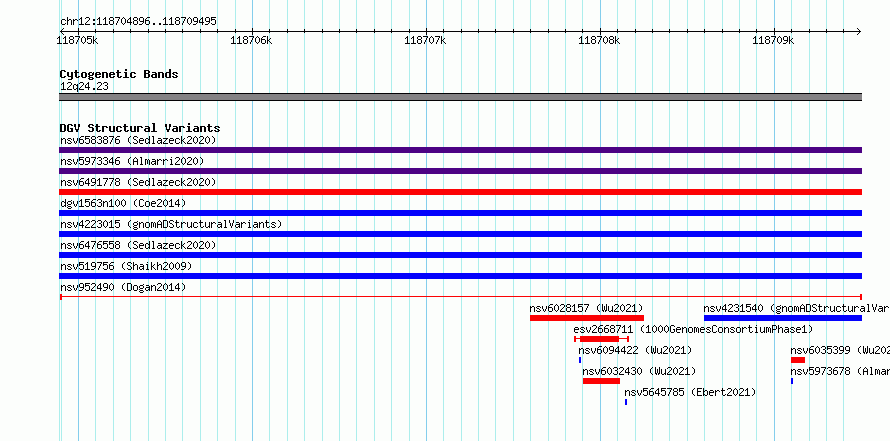Screen dimensions: 890x441
Task: Click the red bar for nsv6491778
Action: pyautogui.click(x=460, y=192)
